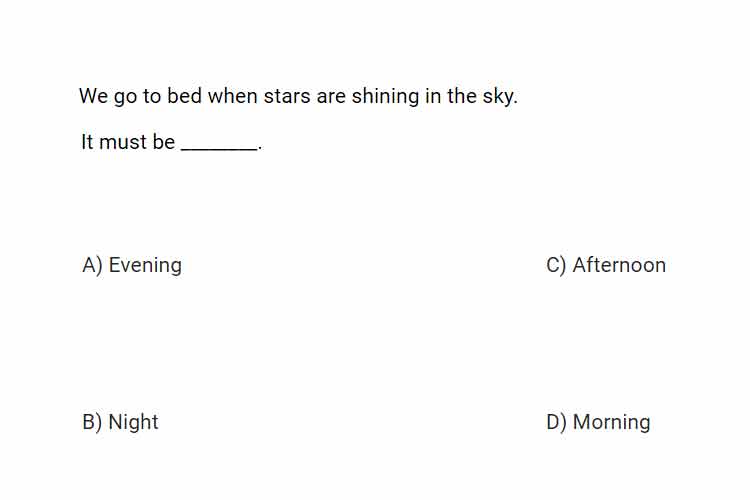Viewport: 750px width, 500px height.
Task: Choose answer option C) Afternoon
Action: [x=606, y=265]
